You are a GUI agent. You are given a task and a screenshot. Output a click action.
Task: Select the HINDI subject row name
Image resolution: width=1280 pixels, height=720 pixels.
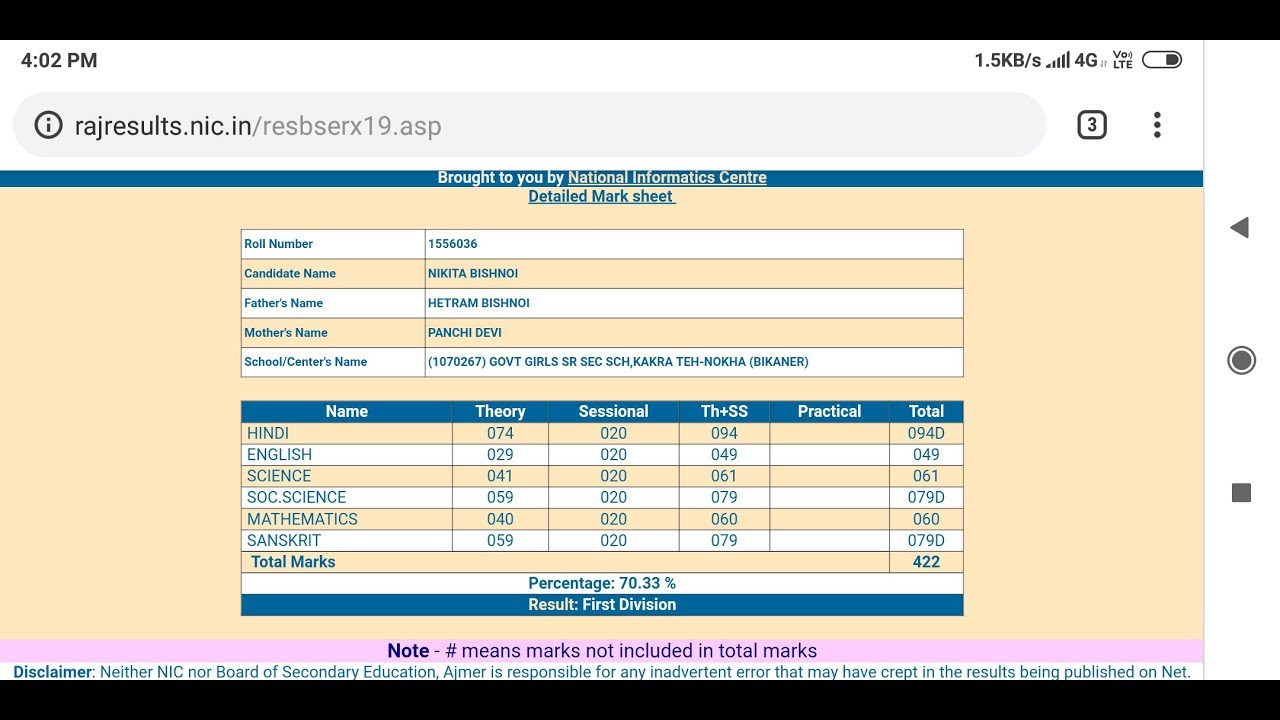click(x=268, y=433)
